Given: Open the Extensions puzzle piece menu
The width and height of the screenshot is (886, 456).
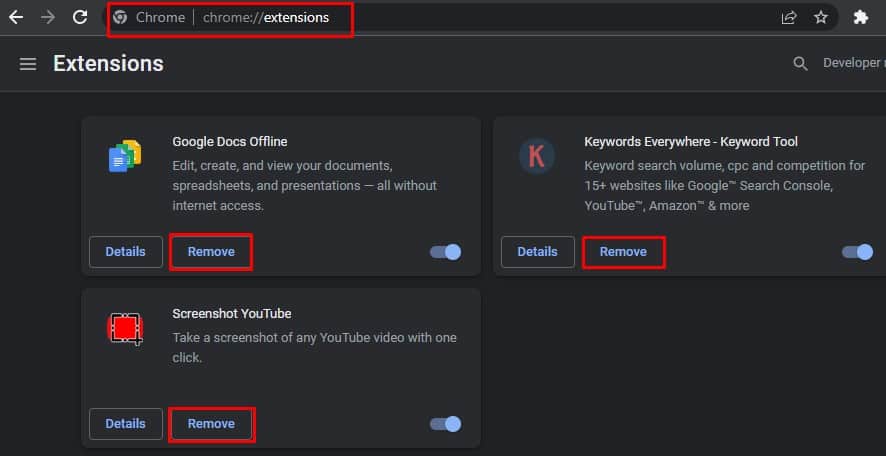Looking at the screenshot, I should [x=861, y=18].
